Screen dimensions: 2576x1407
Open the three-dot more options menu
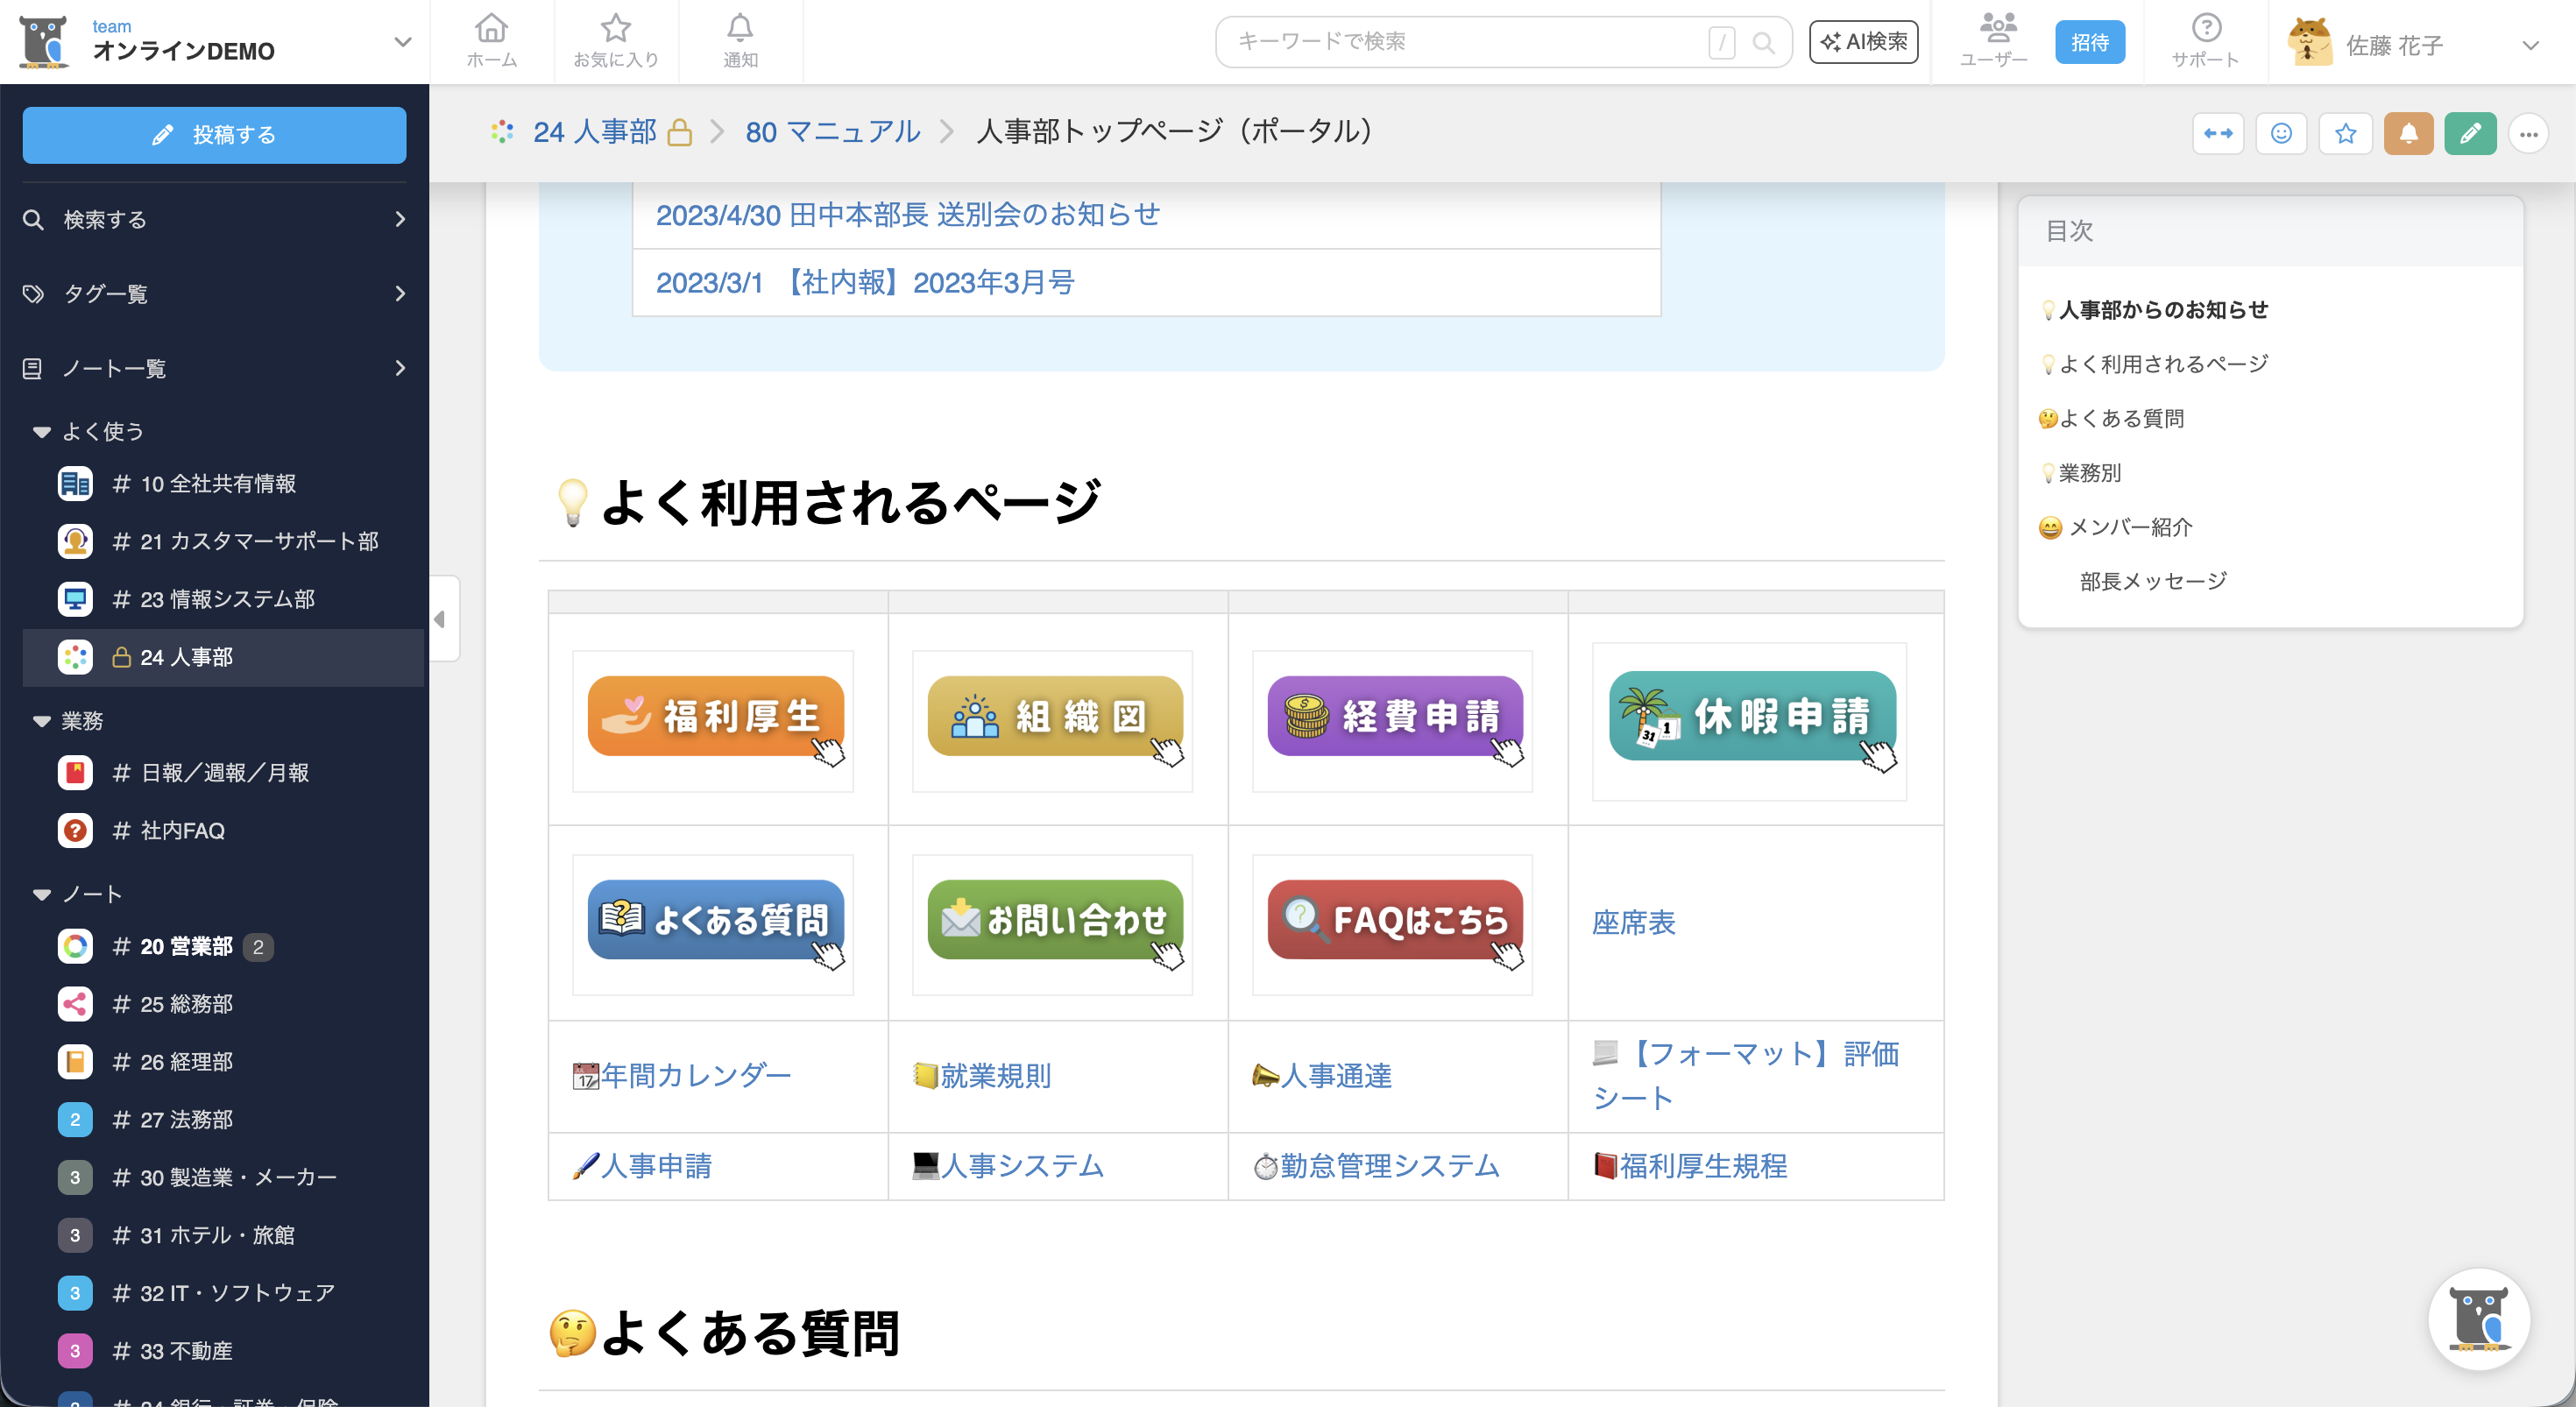2528,133
